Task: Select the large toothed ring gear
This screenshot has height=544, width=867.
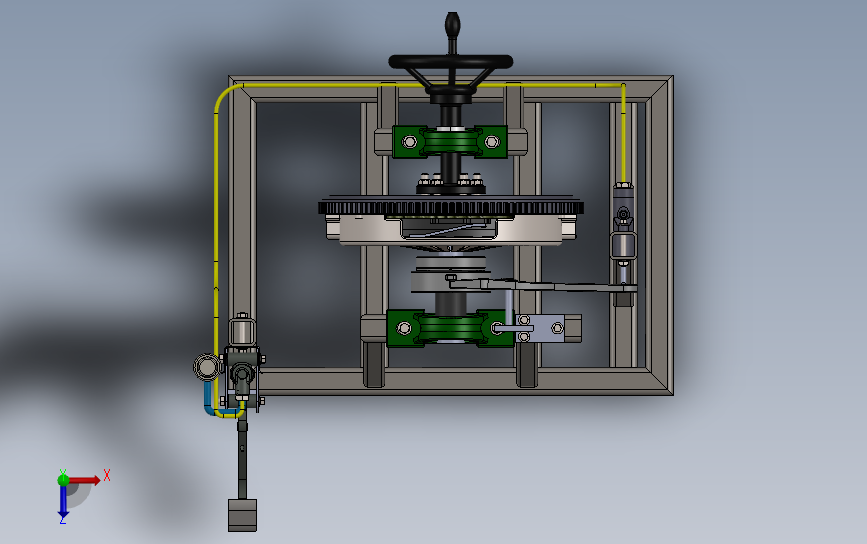Action: click(x=451, y=208)
